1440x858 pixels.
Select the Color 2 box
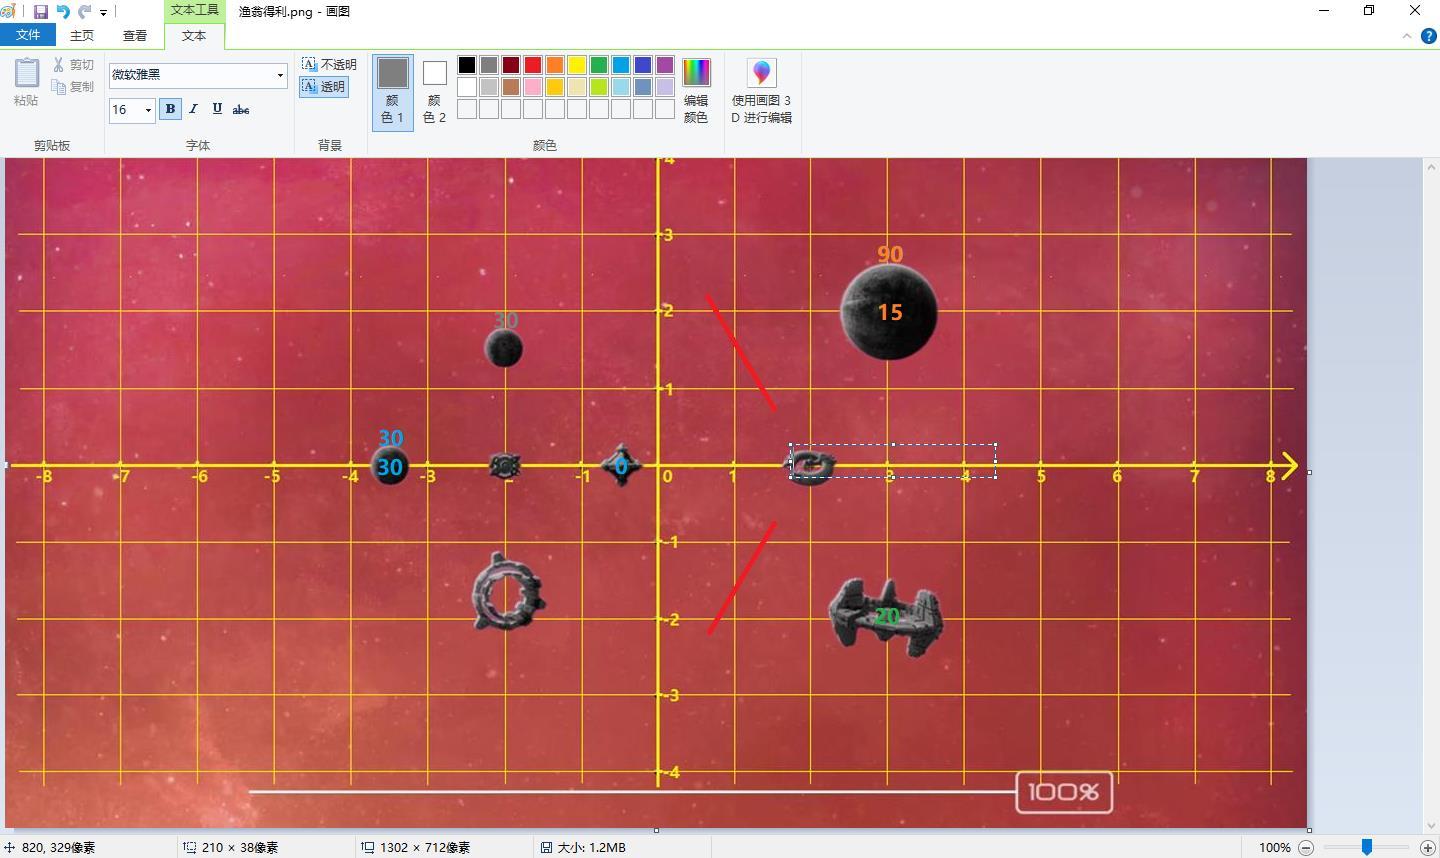[x=434, y=90]
